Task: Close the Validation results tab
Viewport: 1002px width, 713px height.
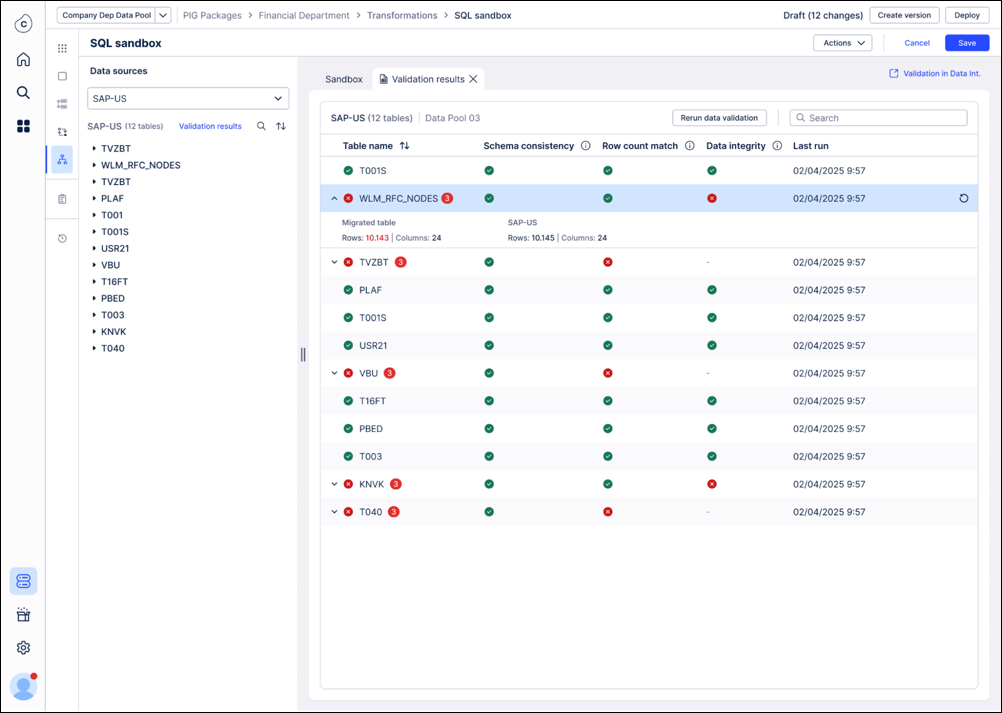Action: coord(473,79)
